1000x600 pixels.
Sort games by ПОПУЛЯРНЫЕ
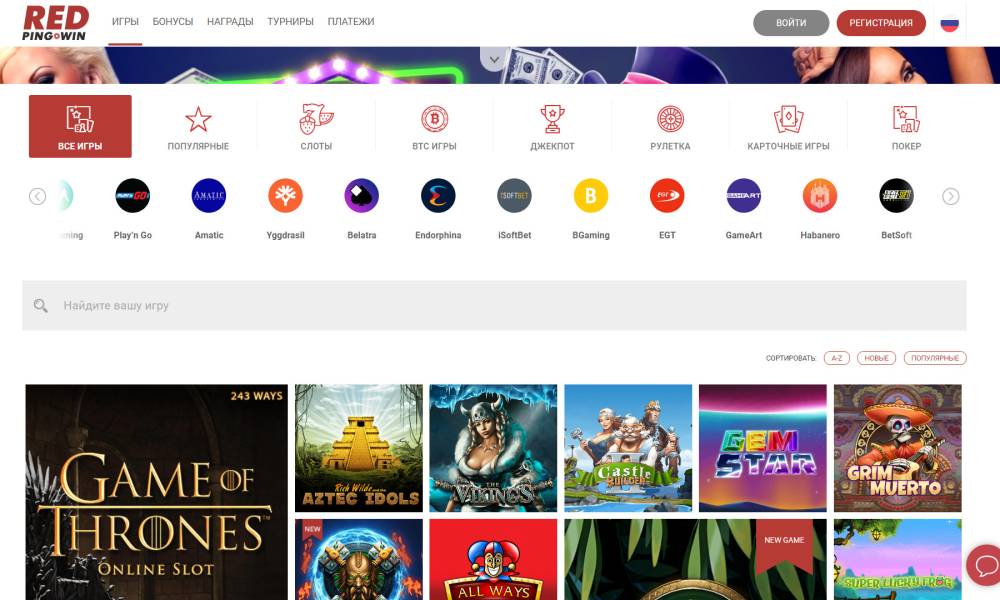pos(935,358)
